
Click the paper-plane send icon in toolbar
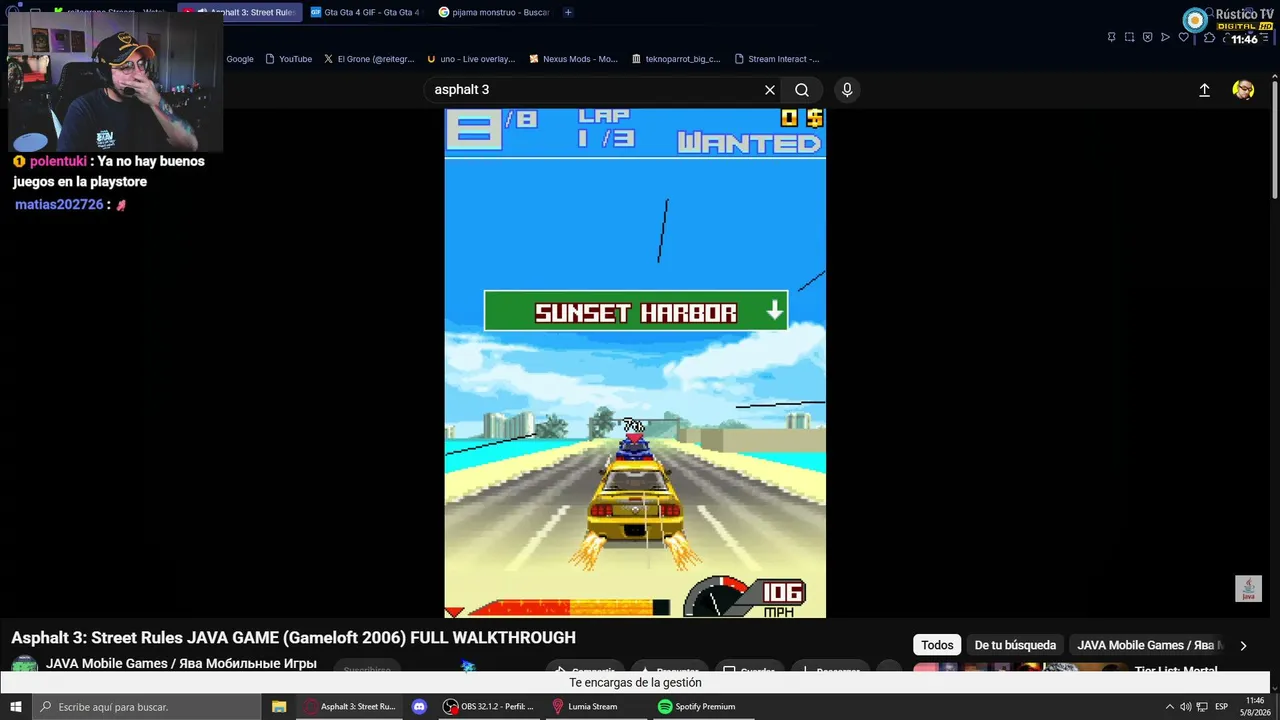1165,37
